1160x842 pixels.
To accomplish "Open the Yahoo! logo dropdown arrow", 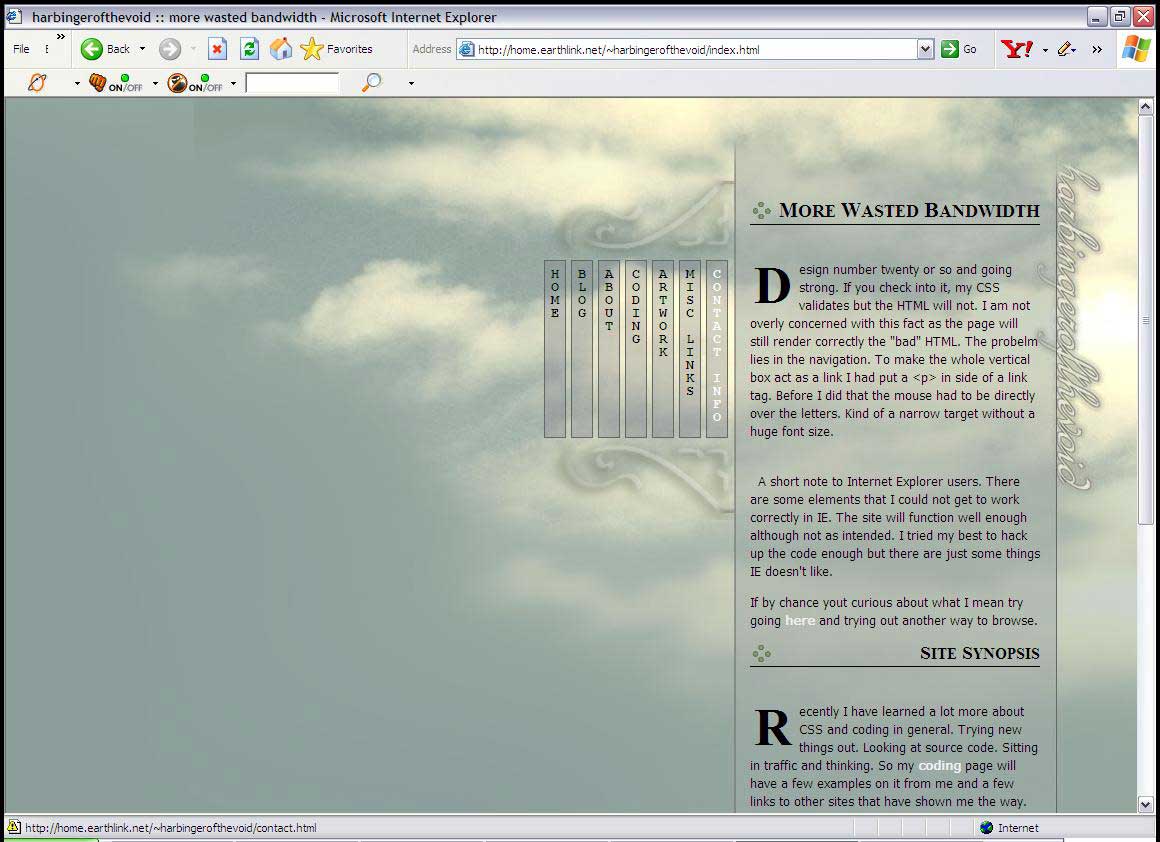I will (x=1045, y=50).
